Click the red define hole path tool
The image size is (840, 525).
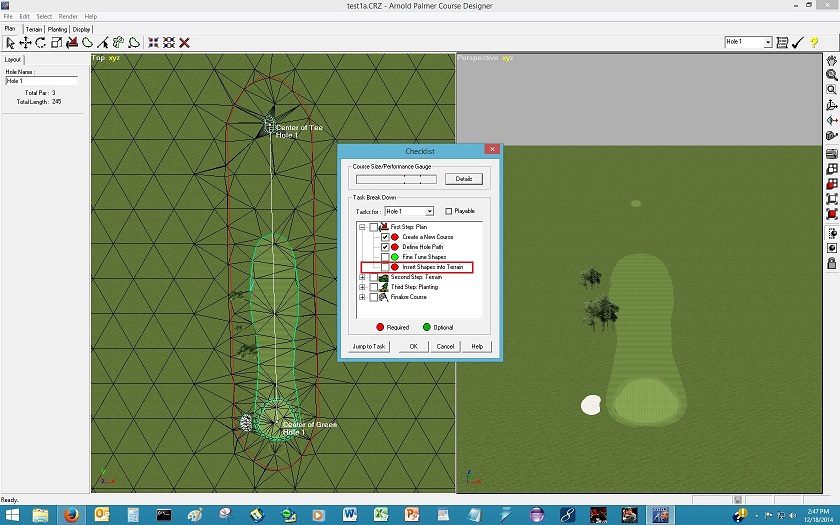(72, 43)
